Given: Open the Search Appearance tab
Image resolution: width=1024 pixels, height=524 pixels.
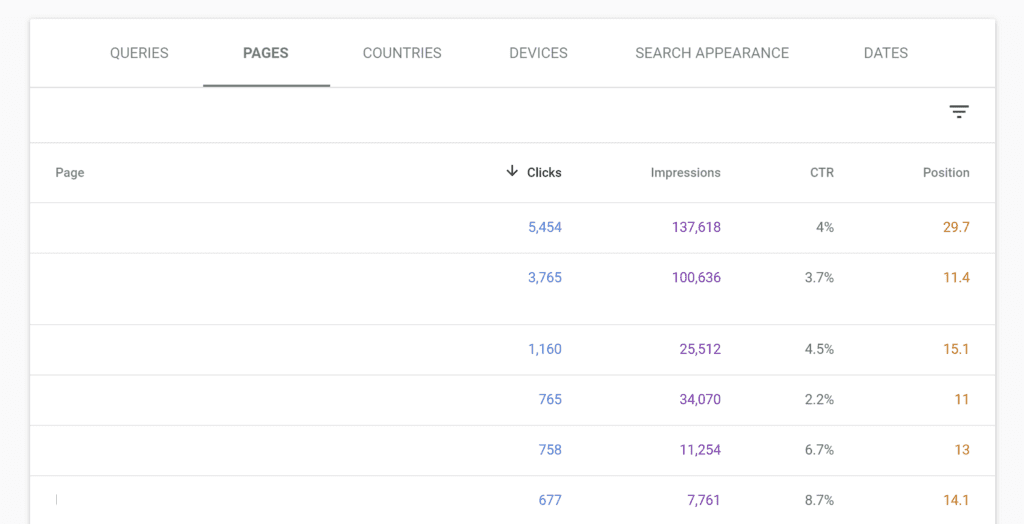Looking at the screenshot, I should click(x=712, y=53).
